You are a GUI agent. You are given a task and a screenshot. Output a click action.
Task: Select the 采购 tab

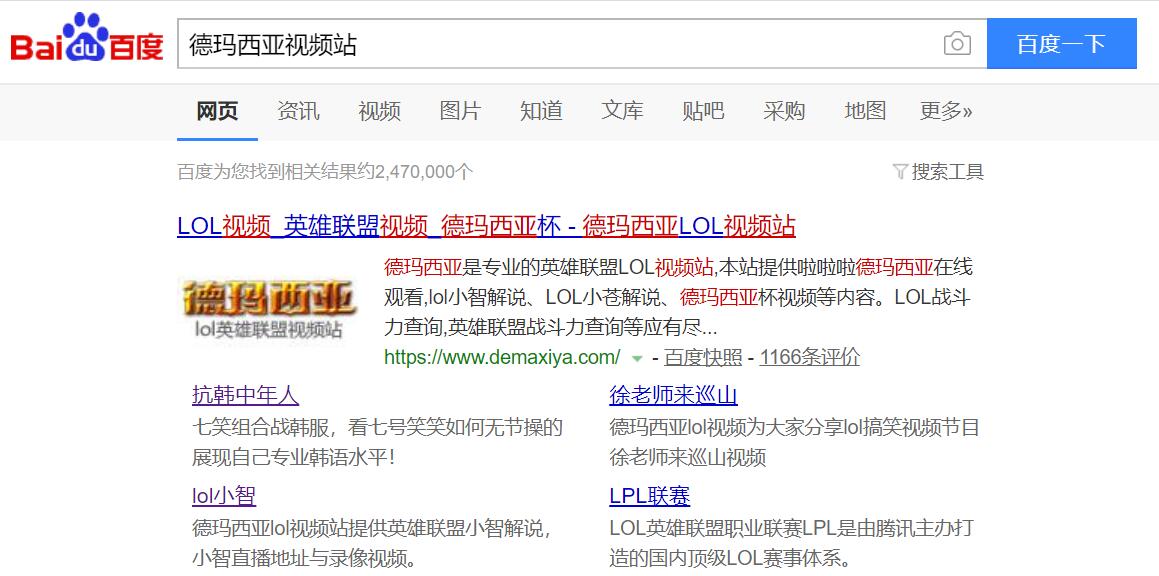(784, 111)
